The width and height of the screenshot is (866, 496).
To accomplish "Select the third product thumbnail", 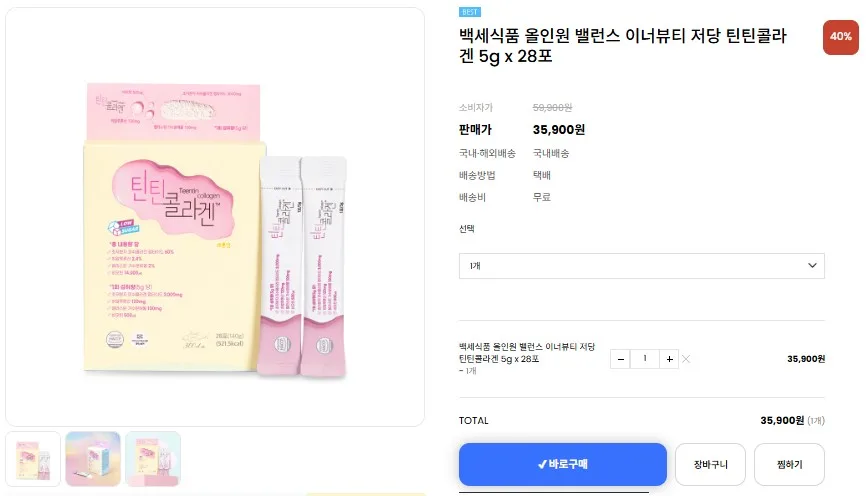I will tap(153, 459).
